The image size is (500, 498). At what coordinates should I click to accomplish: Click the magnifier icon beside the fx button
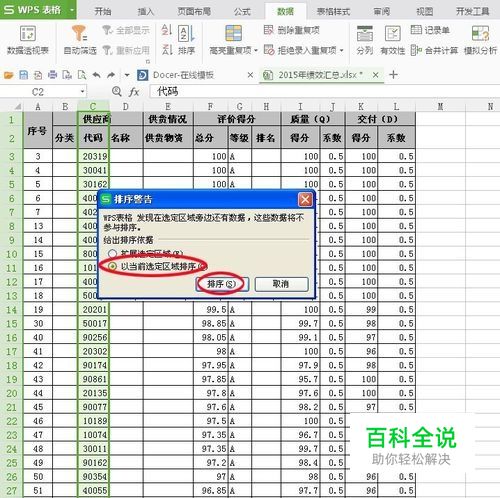(x=117, y=91)
